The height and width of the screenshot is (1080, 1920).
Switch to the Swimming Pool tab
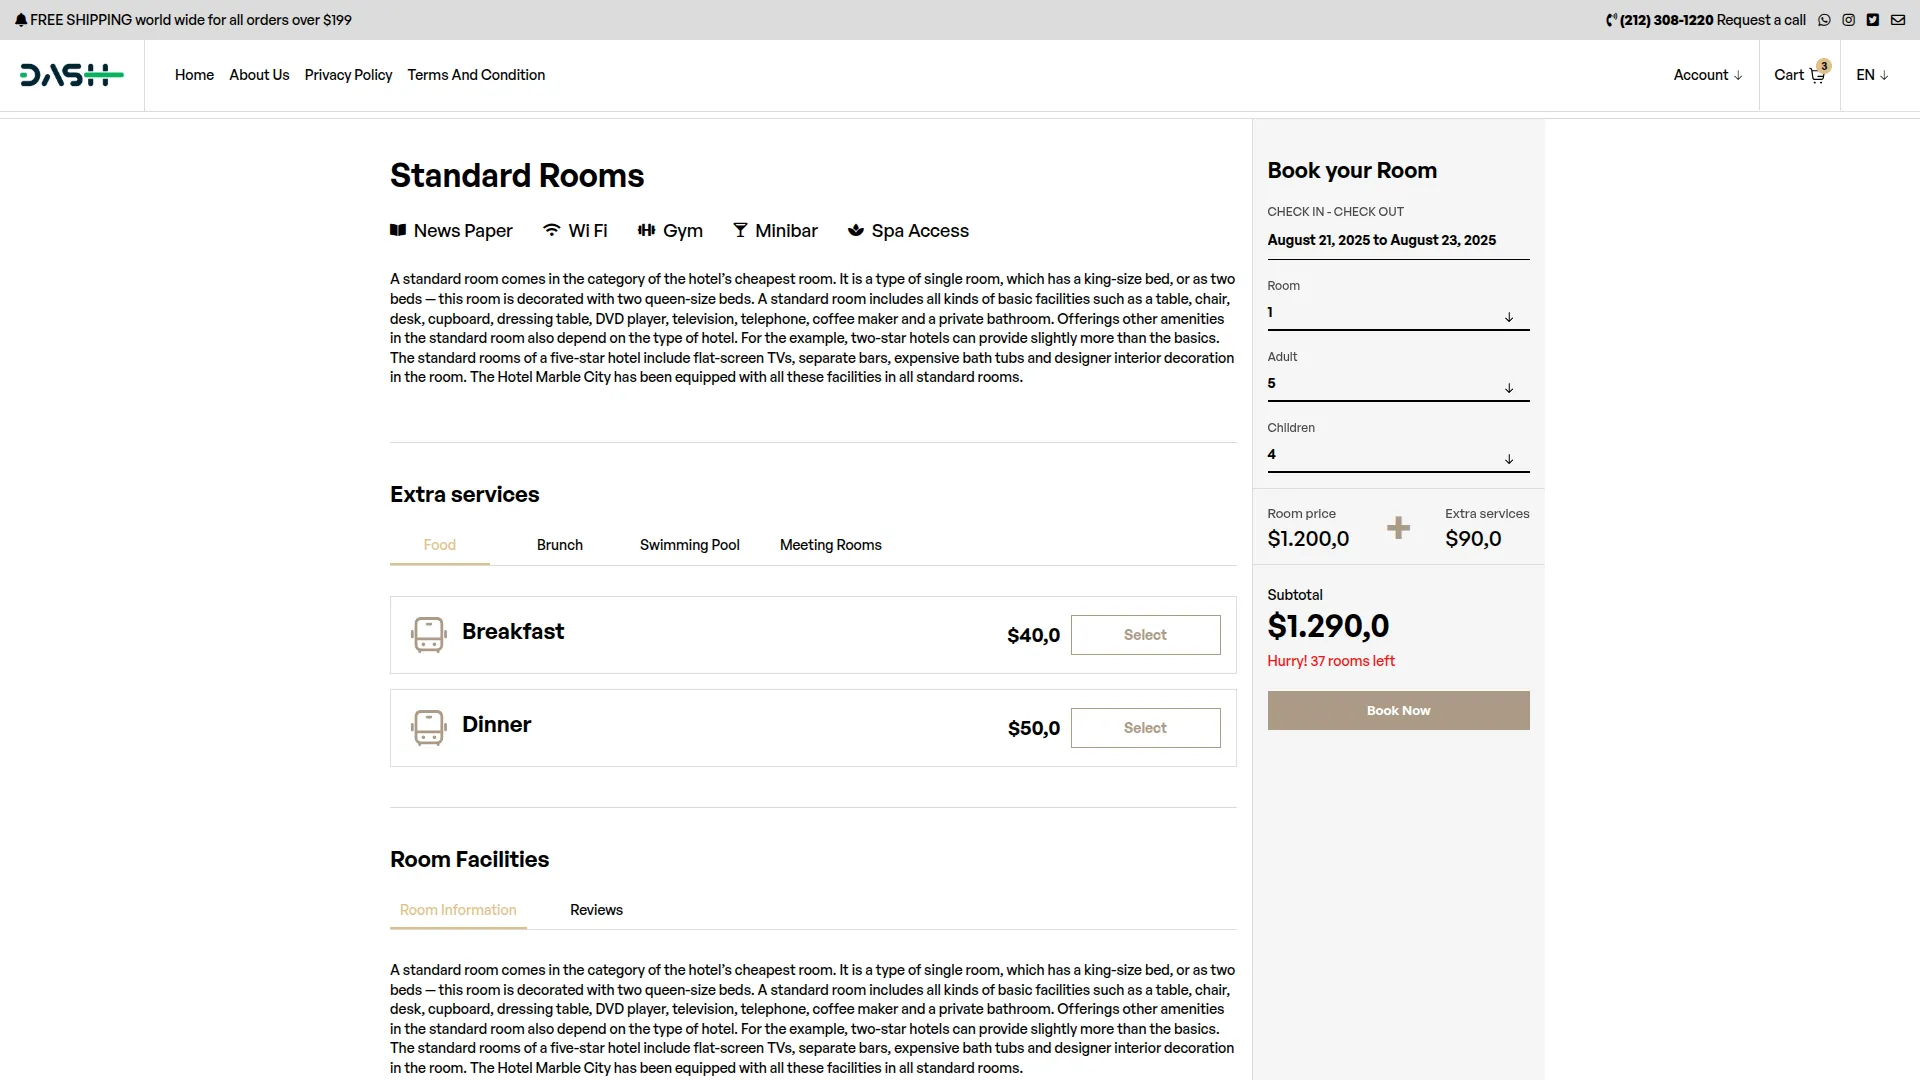(689, 545)
